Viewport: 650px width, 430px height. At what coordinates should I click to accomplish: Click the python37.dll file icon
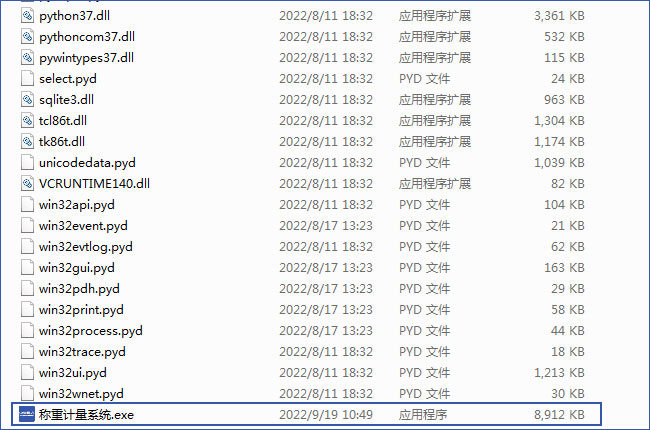[27, 16]
